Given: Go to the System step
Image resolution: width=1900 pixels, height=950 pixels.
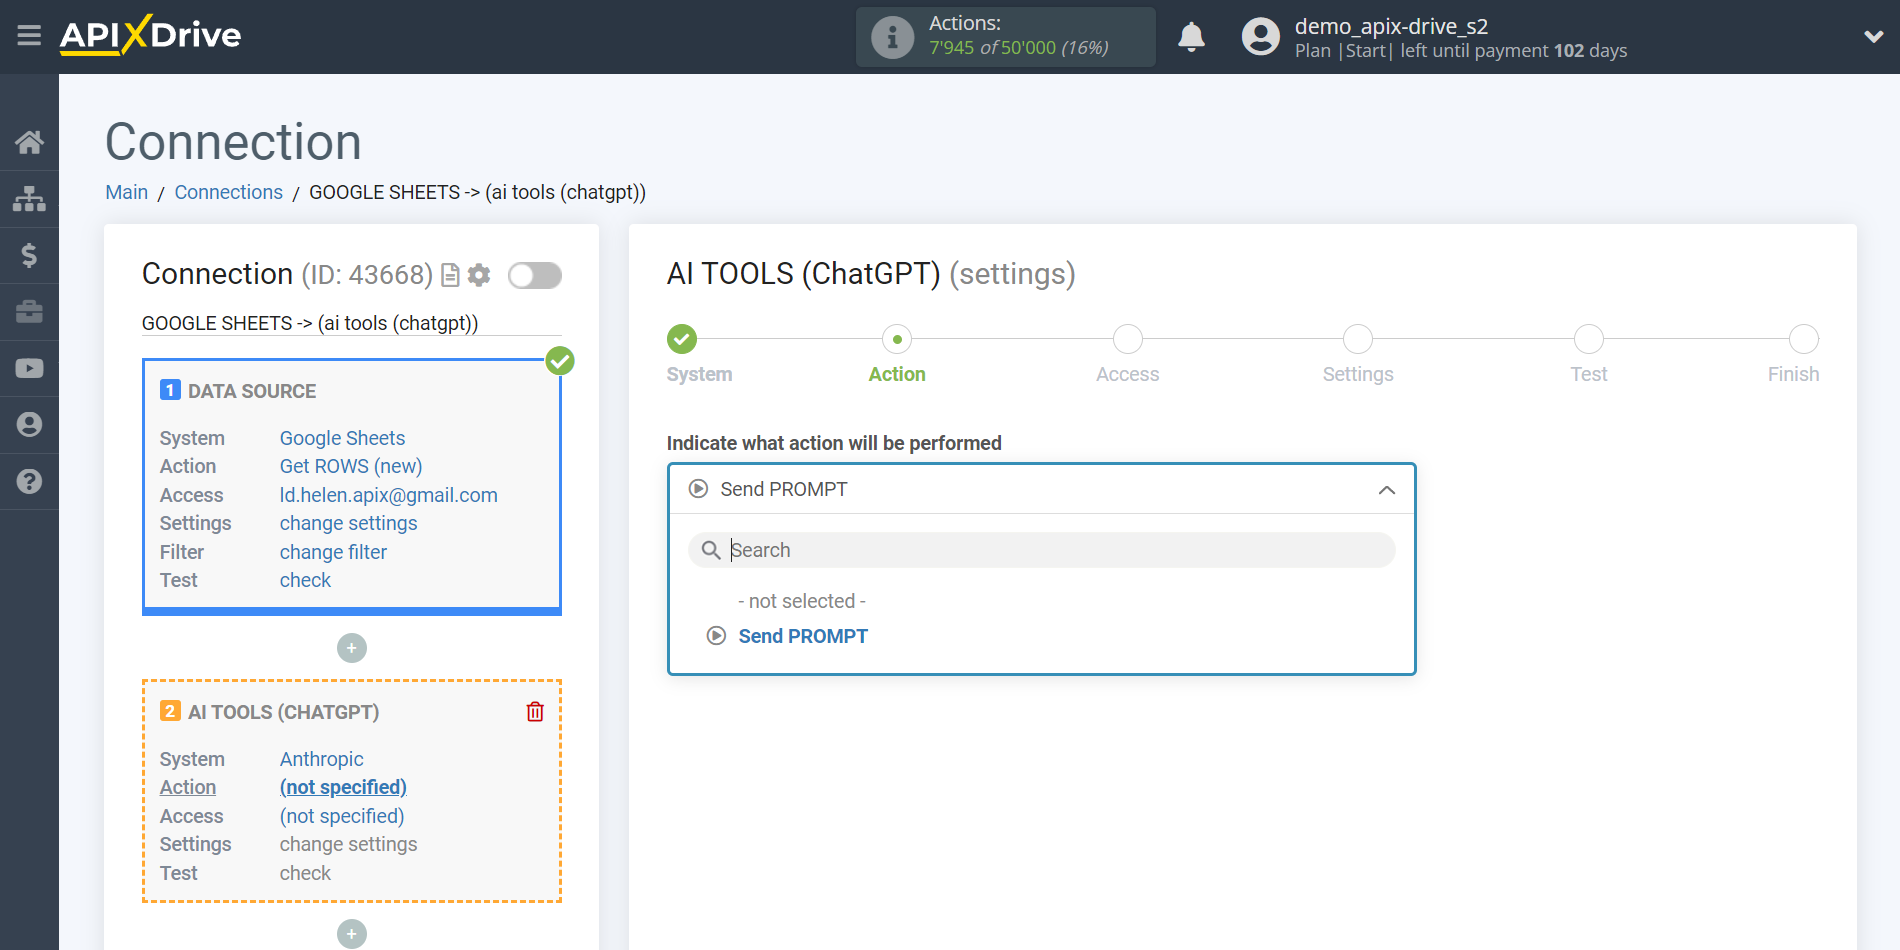Looking at the screenshot, I should [x=682, y=339].
